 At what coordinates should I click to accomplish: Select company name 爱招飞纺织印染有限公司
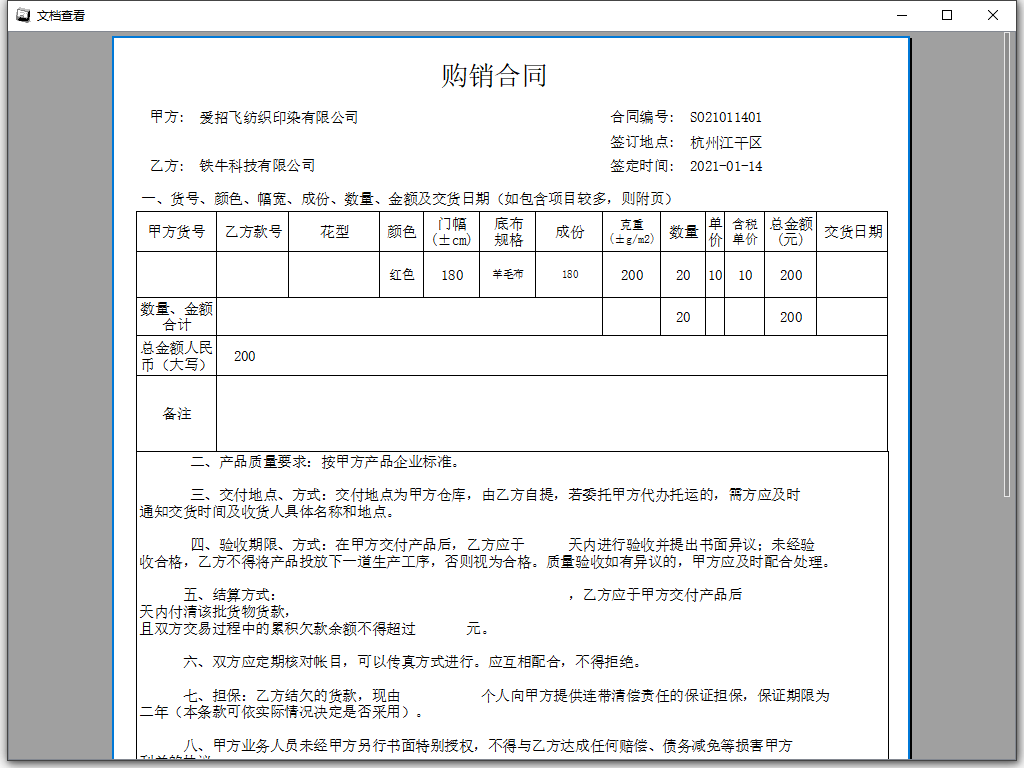(x=279, y=118)
